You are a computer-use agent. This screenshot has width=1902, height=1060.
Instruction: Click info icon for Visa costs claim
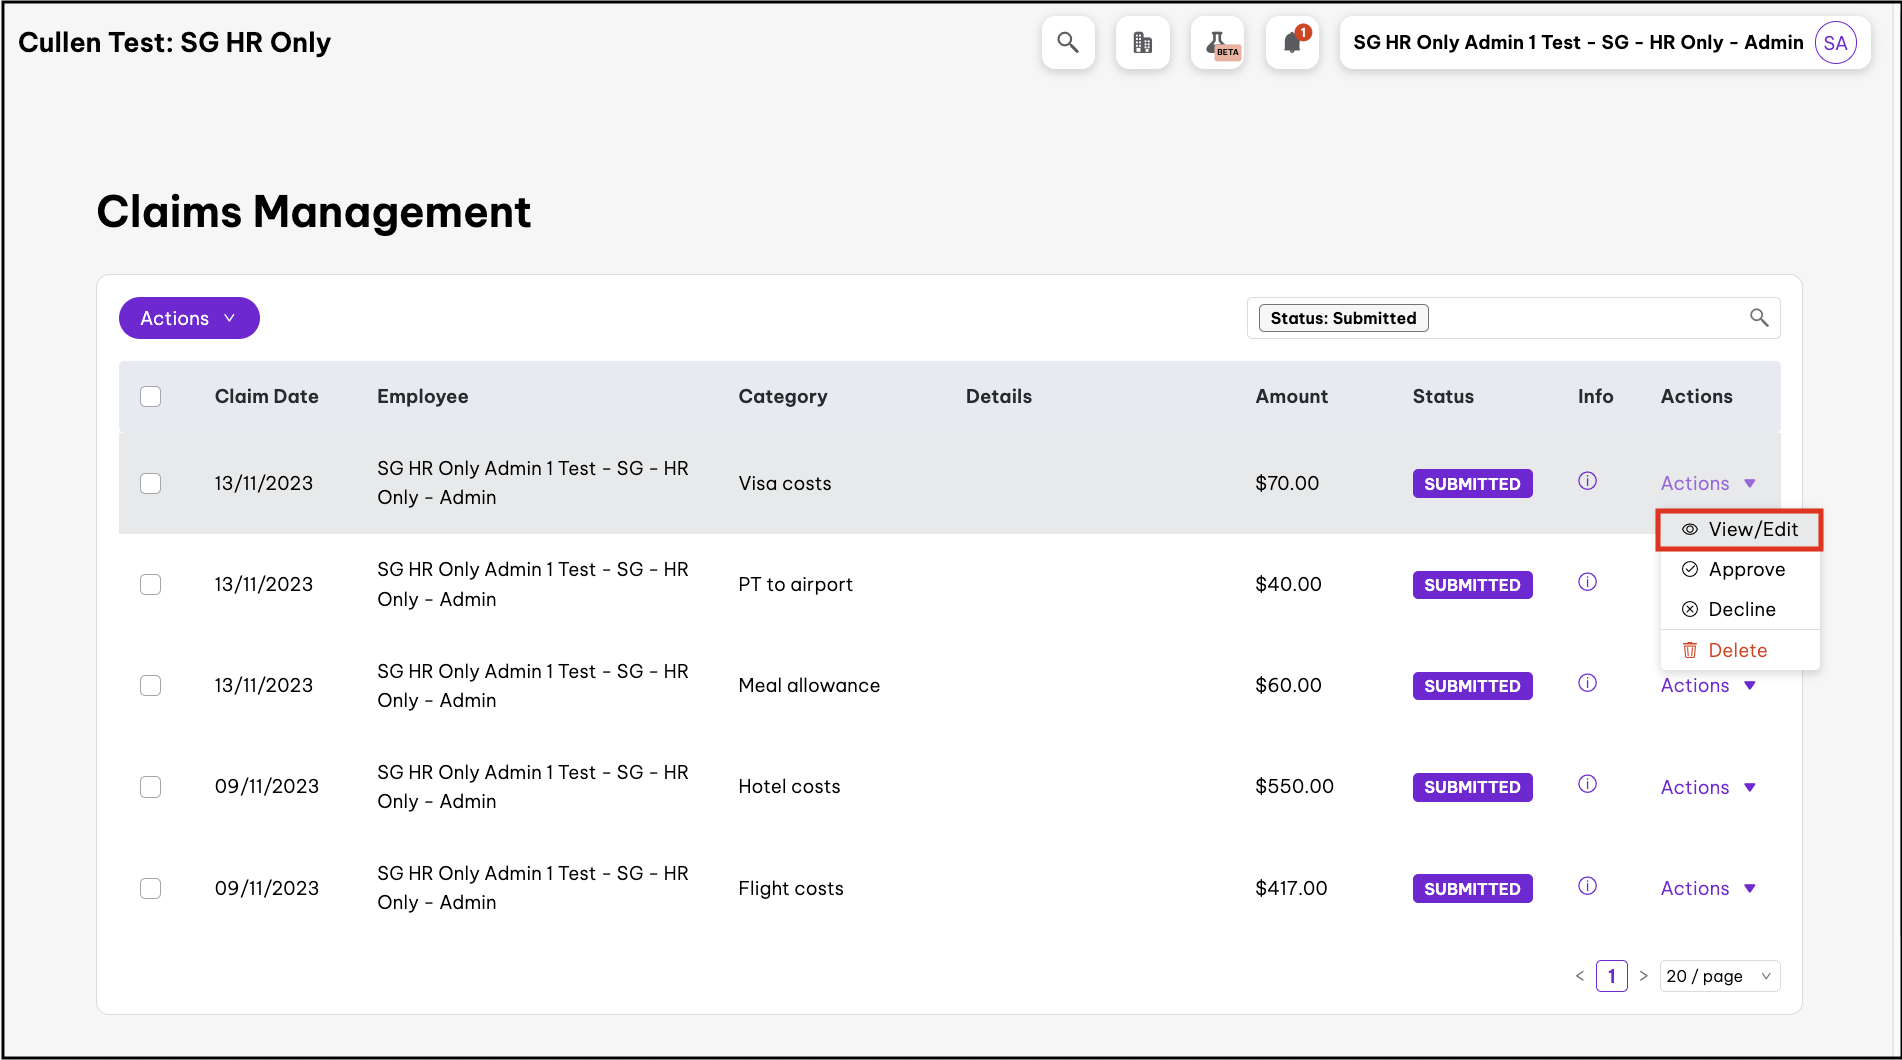point(1587,481)
